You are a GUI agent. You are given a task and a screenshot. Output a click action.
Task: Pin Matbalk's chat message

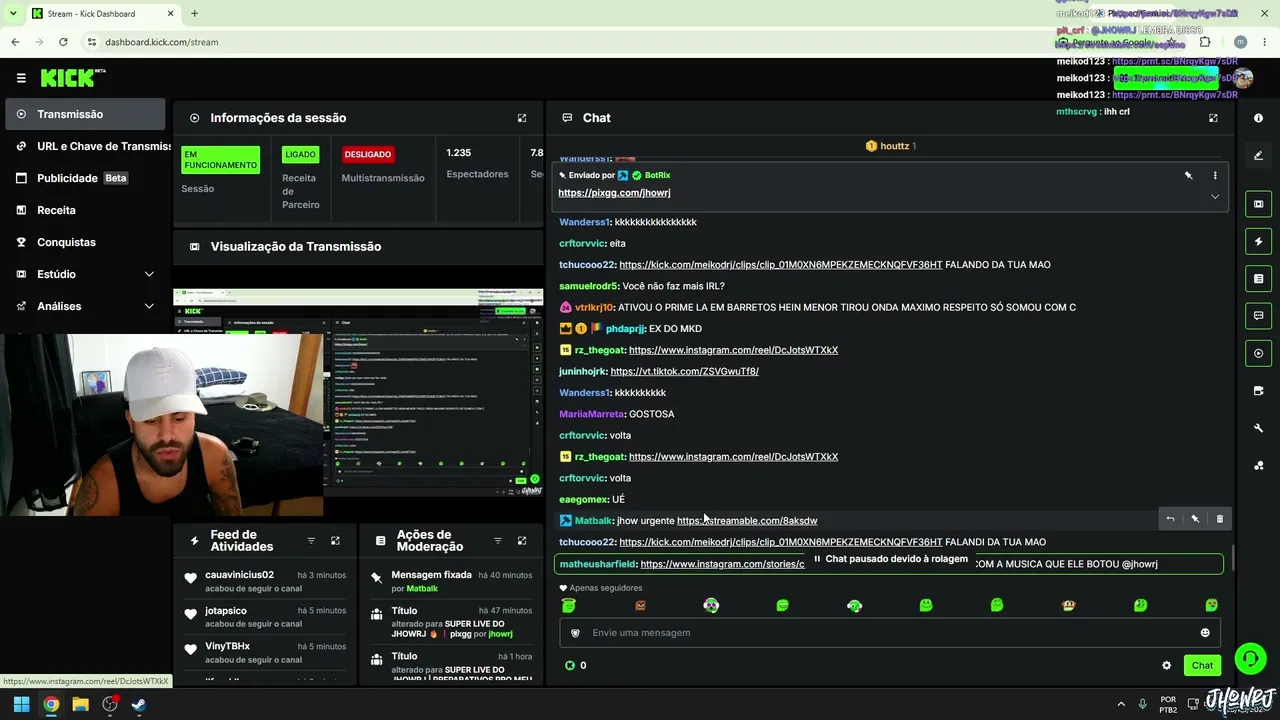pos(1195,519)
